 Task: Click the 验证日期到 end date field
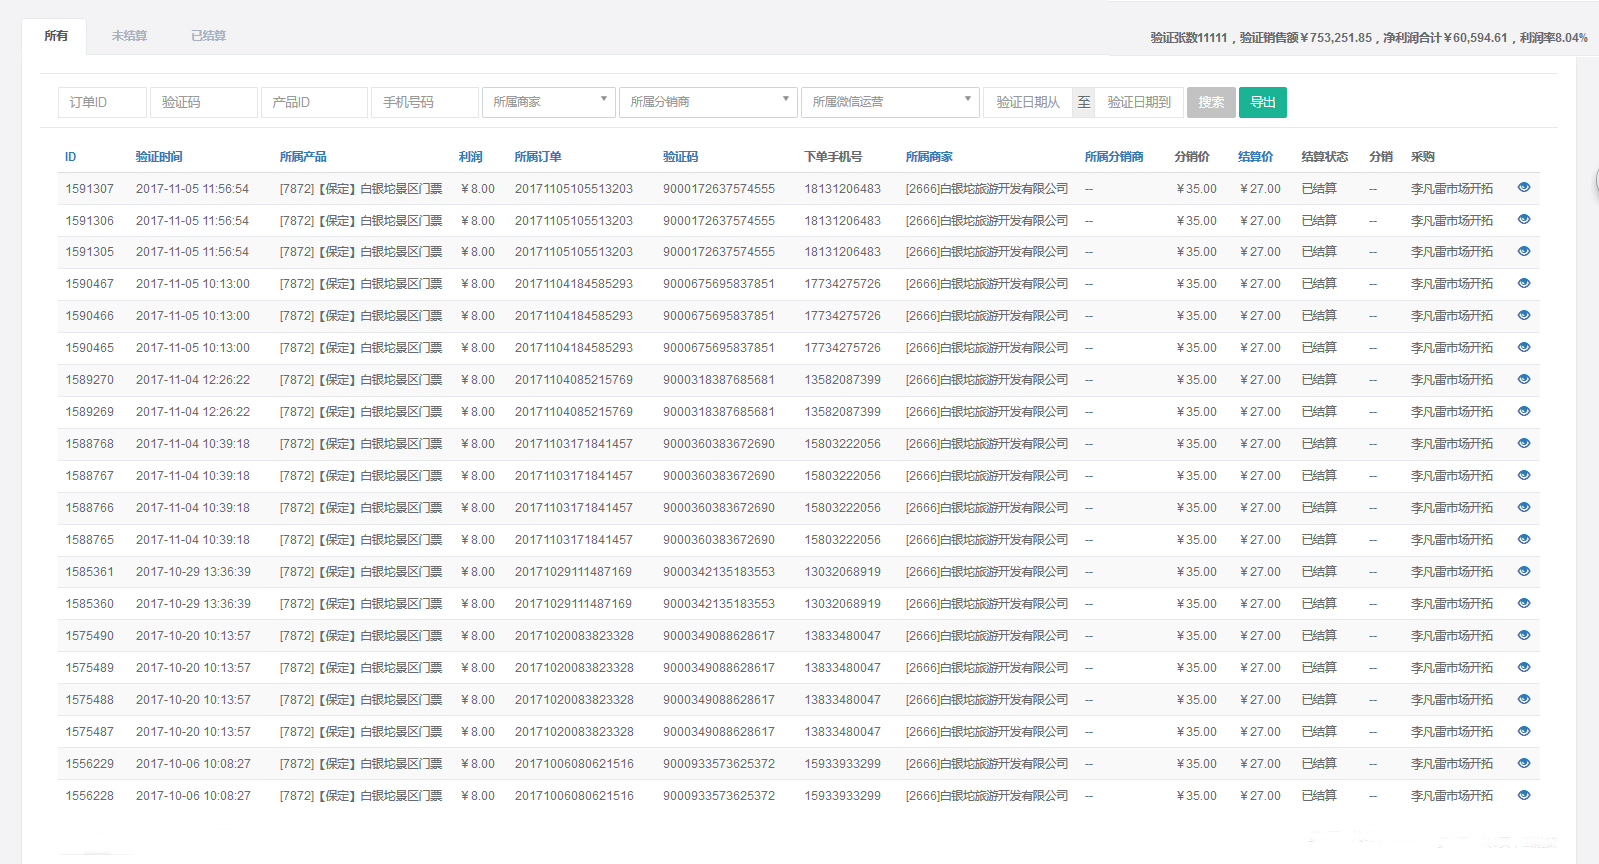point(1139,102)
